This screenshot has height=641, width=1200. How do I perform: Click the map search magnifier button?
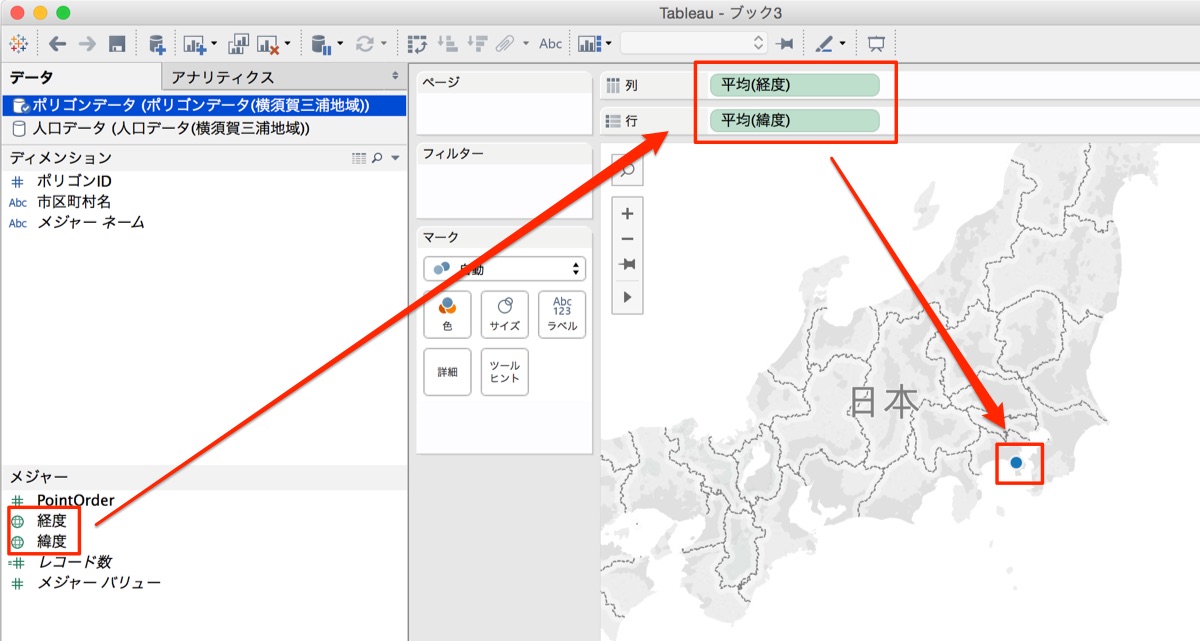[627, 170]
